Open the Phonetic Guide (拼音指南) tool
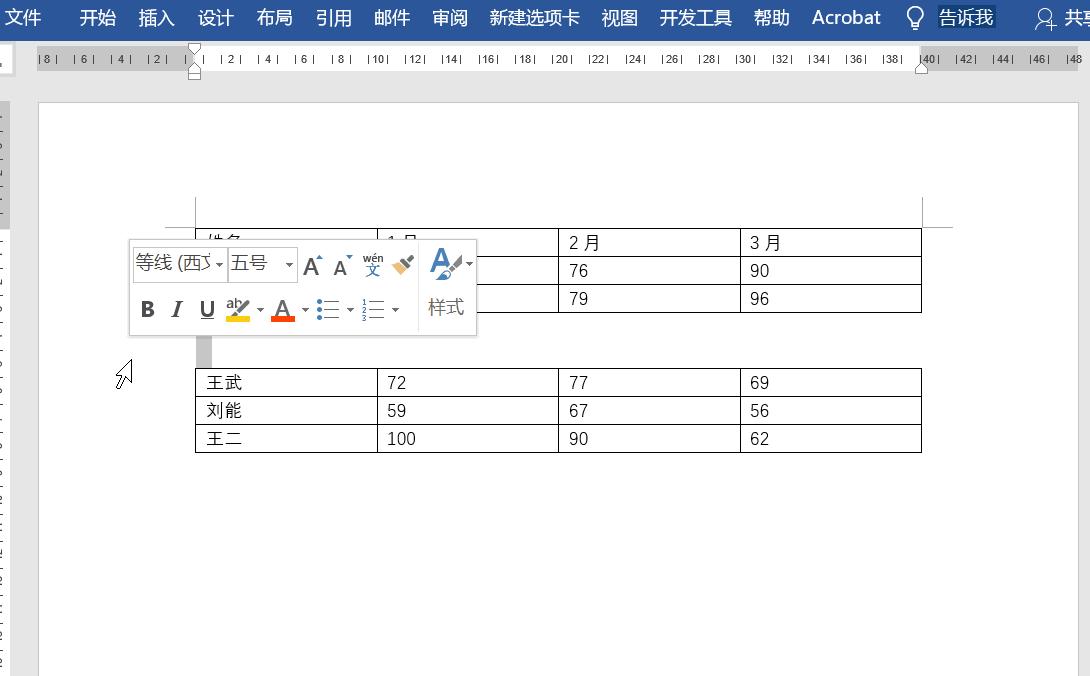 [x=371, y=264]
